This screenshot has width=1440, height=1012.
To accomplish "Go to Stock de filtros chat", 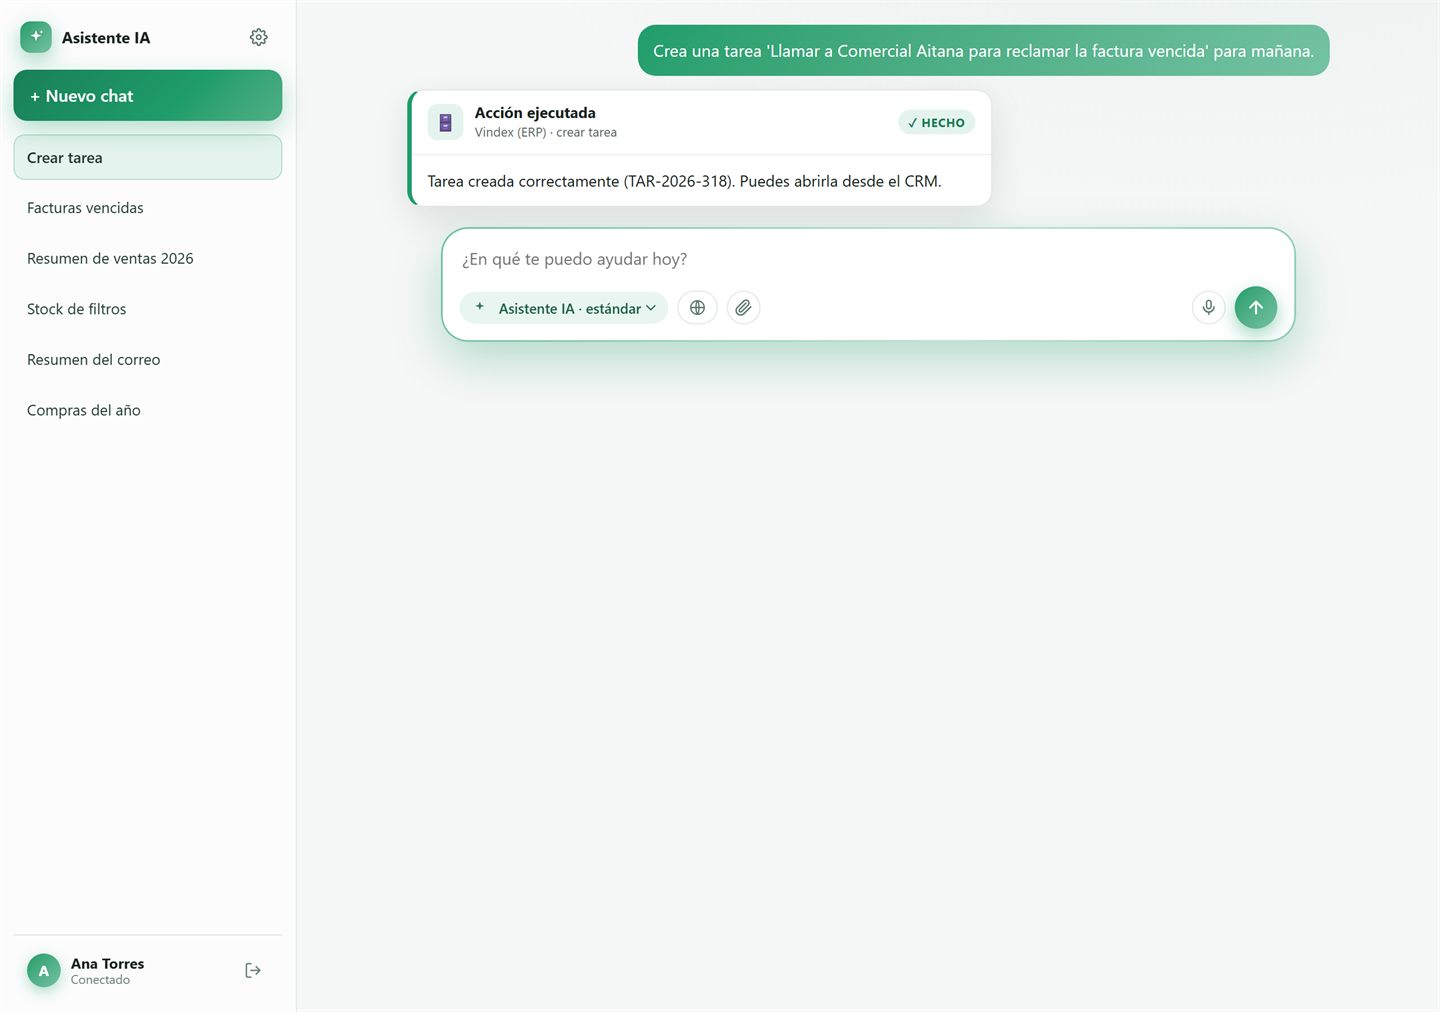I will coord(148,309).
